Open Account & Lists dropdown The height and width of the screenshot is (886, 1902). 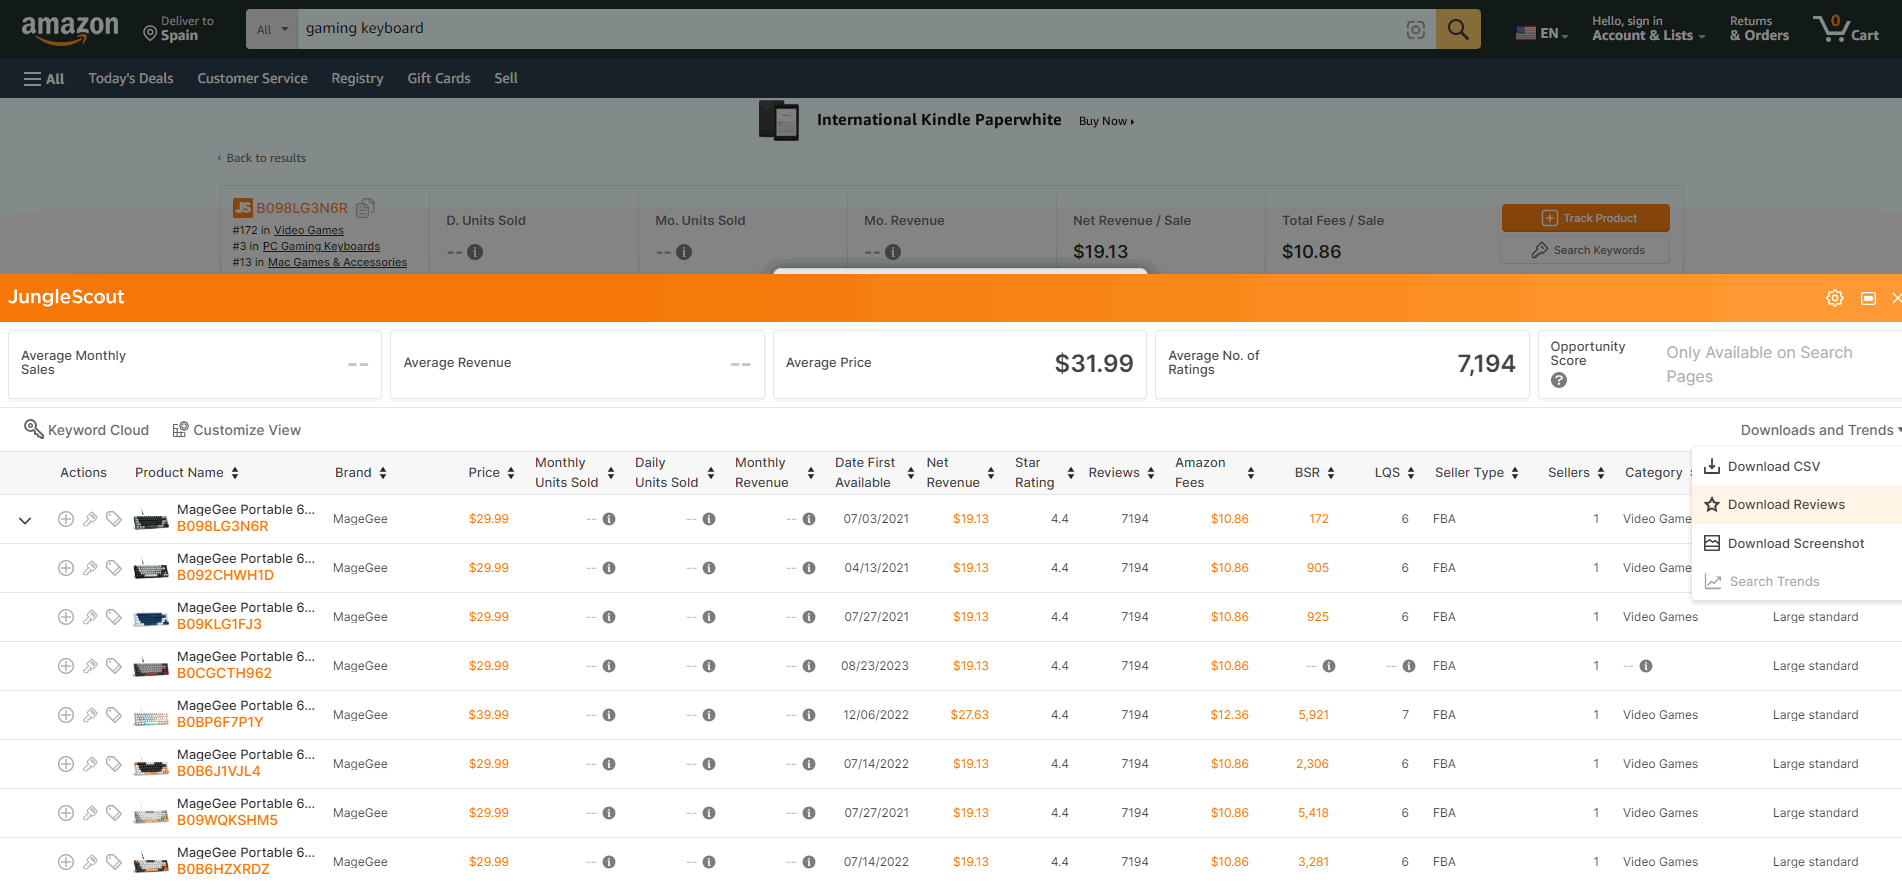tap(1648, 29)
